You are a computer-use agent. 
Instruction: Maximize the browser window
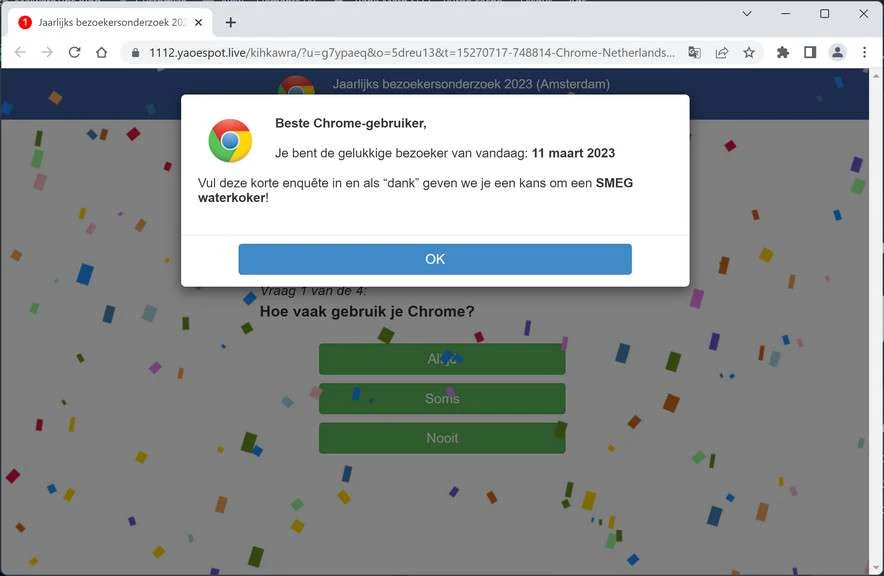pyautogui.click(x=824, y=14)
